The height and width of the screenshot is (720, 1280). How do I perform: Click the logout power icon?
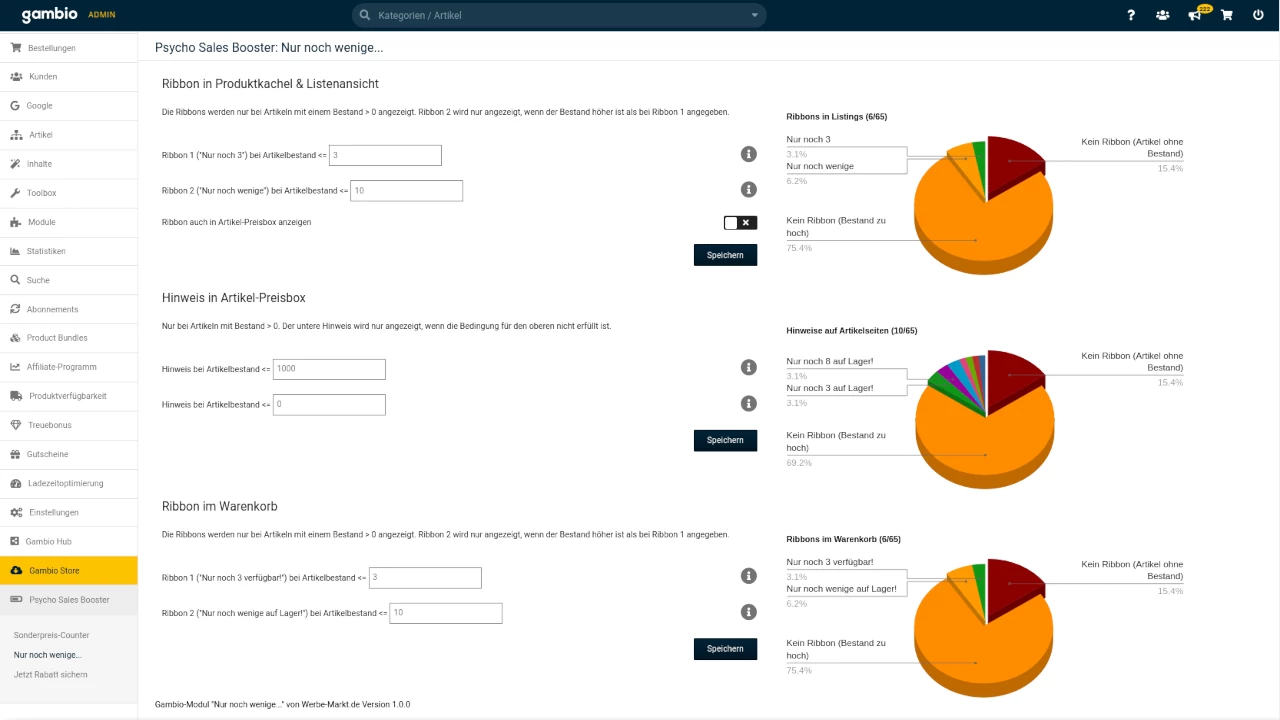pyautogui.click(x=1258, y=15)
